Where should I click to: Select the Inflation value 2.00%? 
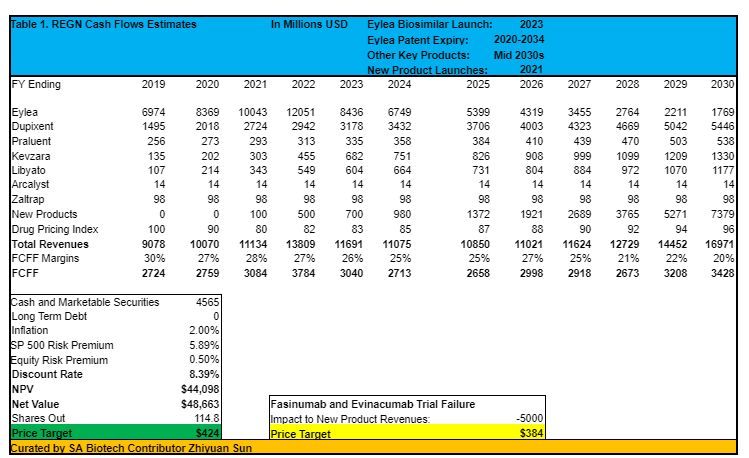[204, 330]
